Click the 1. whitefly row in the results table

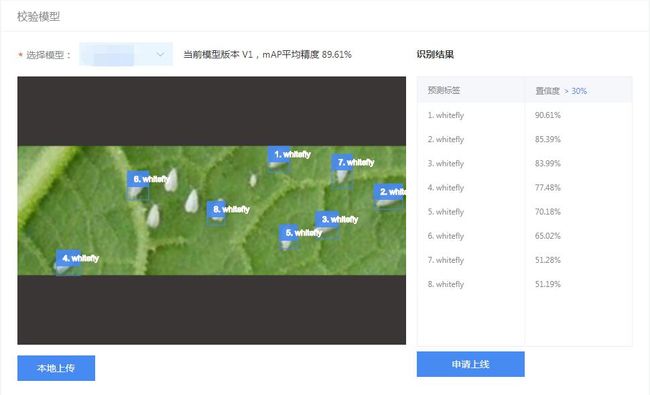click(x=524, y=115)
